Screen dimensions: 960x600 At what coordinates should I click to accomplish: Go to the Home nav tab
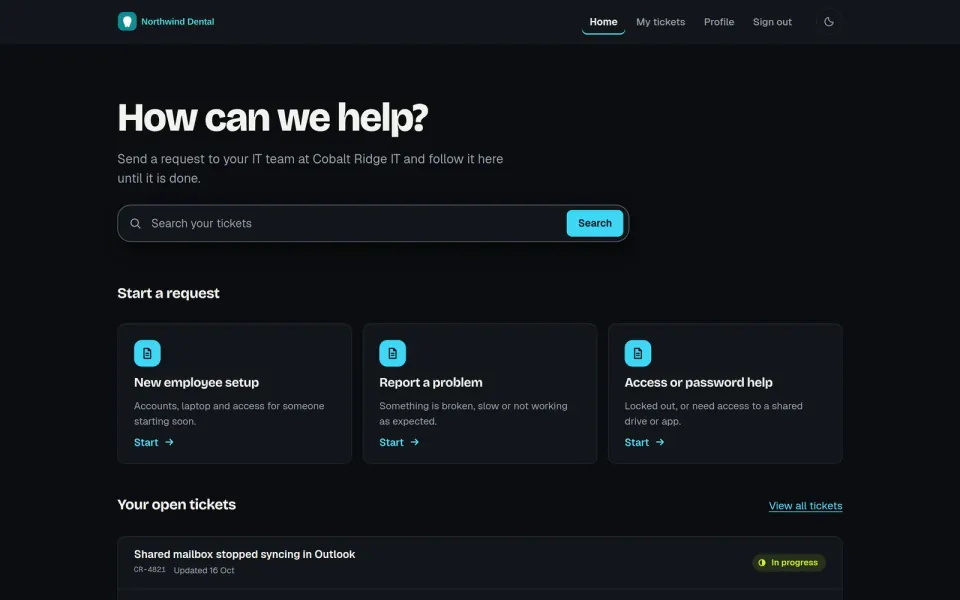pyautogui.click(x=603, y=22)
